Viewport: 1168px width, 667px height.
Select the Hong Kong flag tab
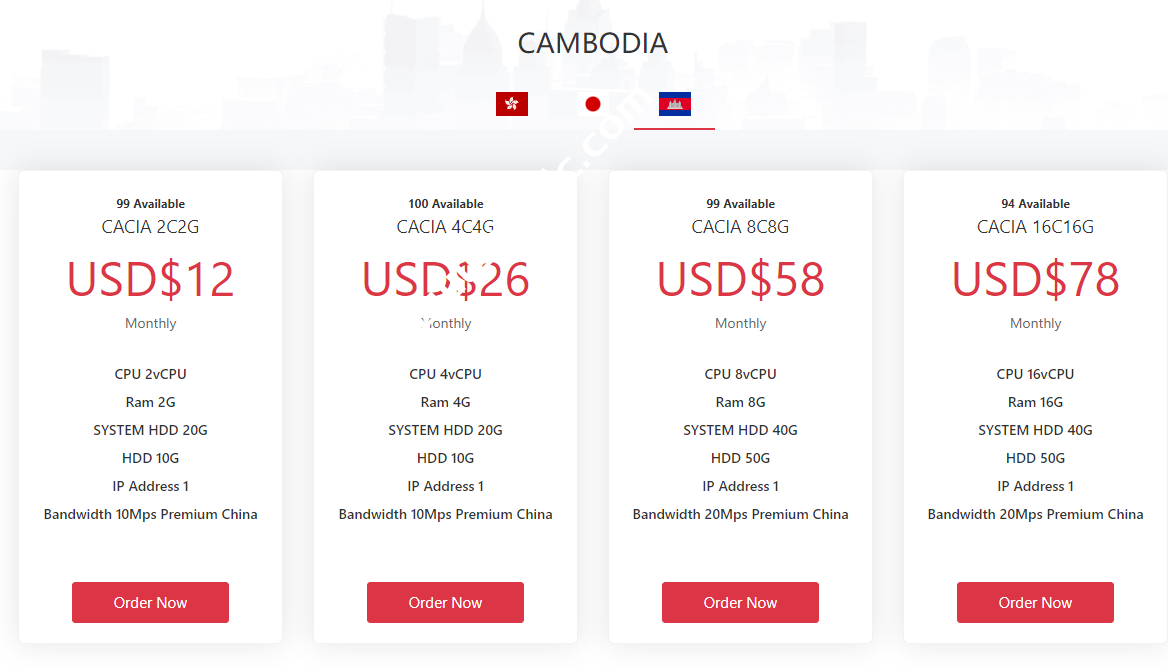click(x=512, y=104)
